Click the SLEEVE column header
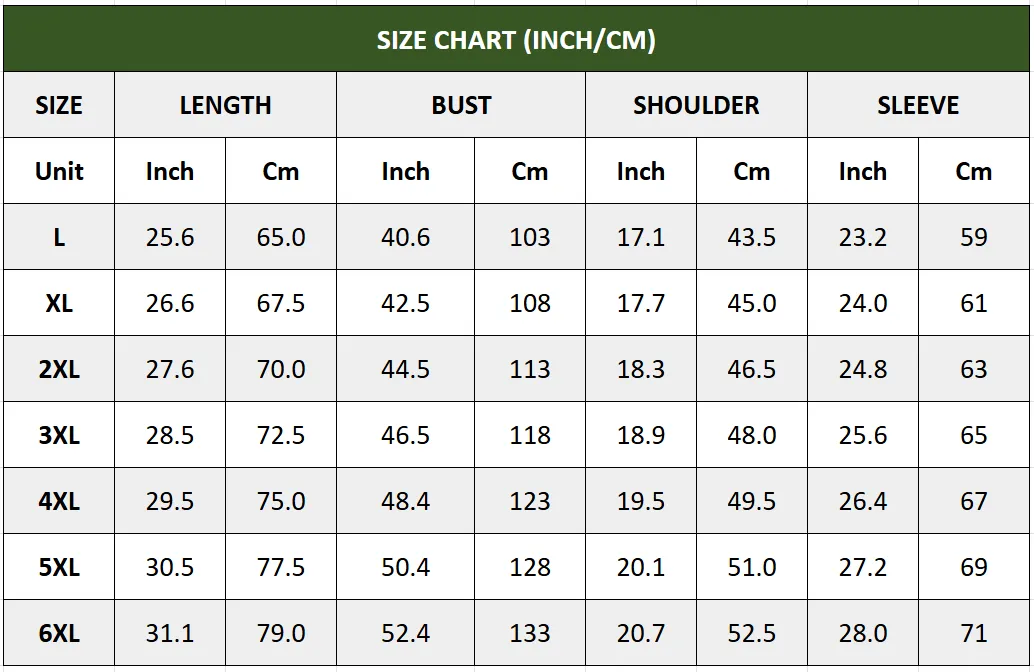The height and width of the screenshot is (672, 1034). pyautogui.click(x=918, y=105)
